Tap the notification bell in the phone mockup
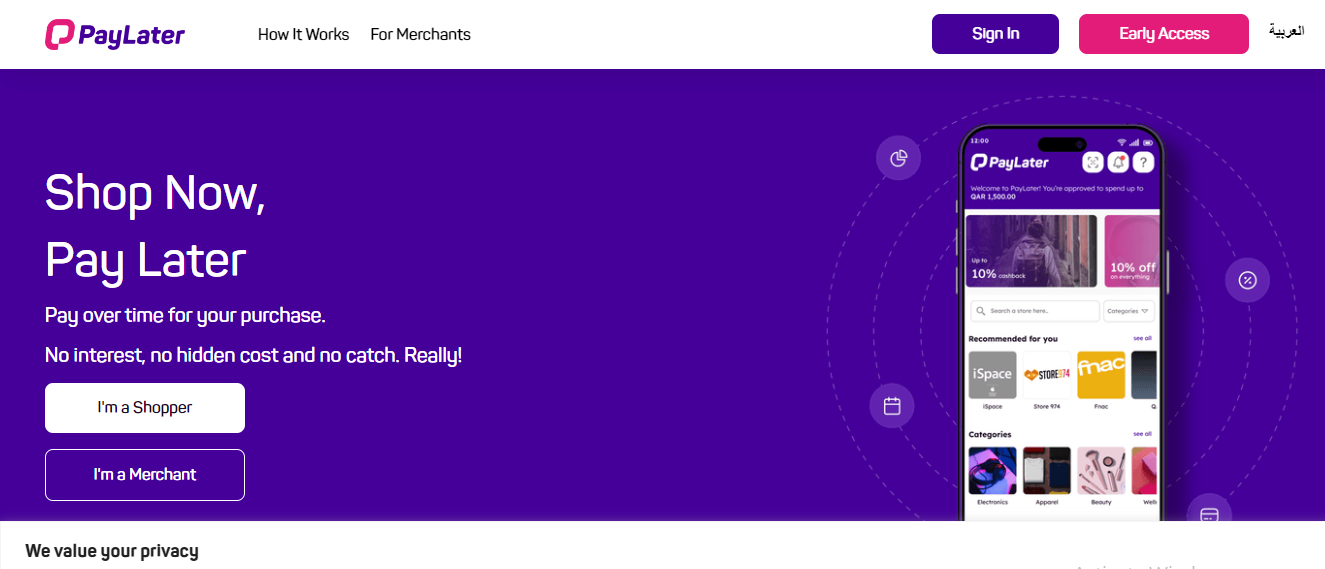This screenshot has width=1325, height=569. (x=1118, y=162)
